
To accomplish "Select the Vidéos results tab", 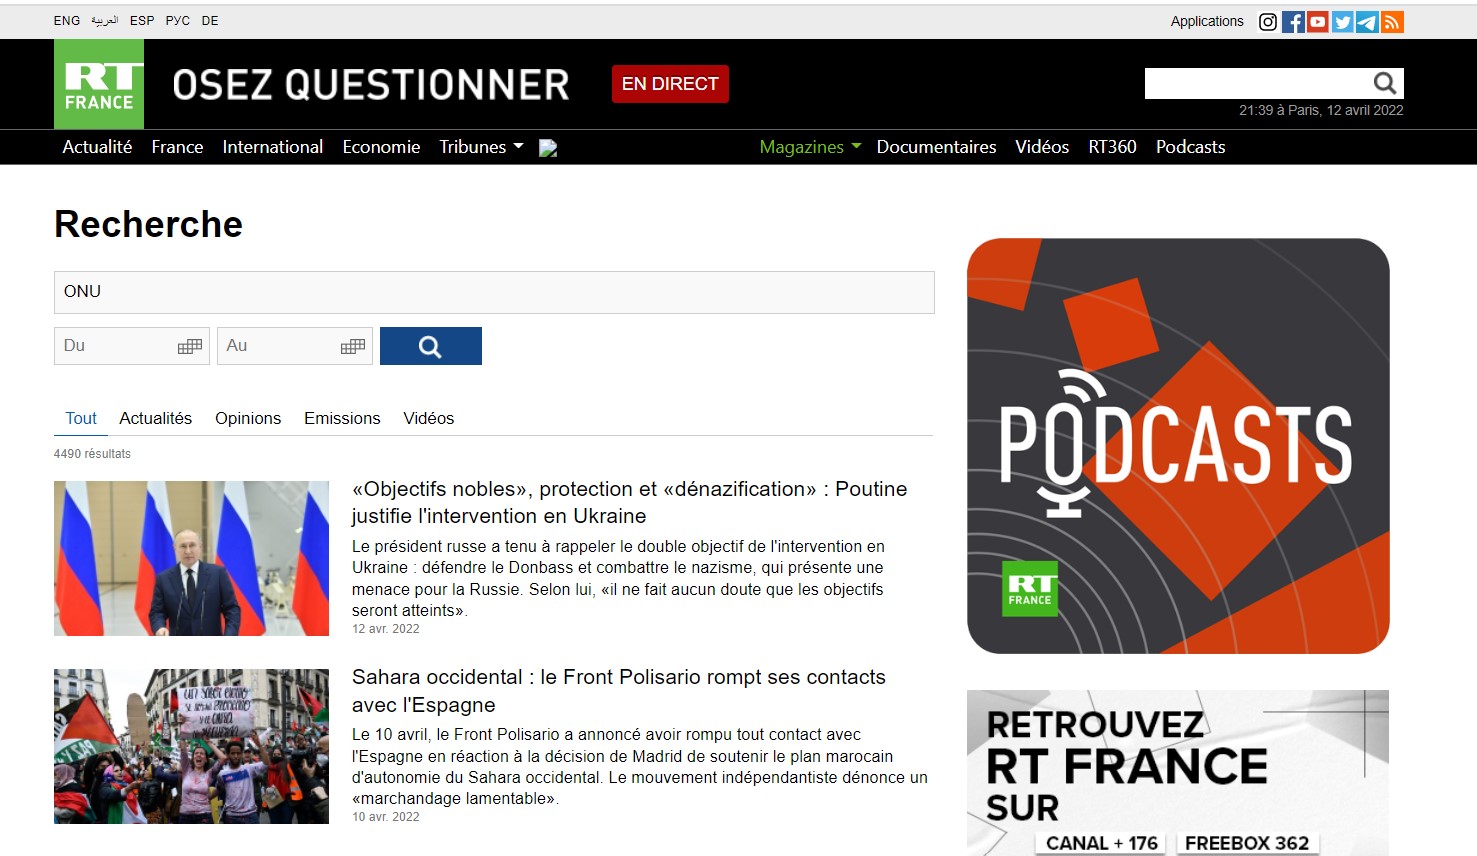I will [x=429, y=418].
